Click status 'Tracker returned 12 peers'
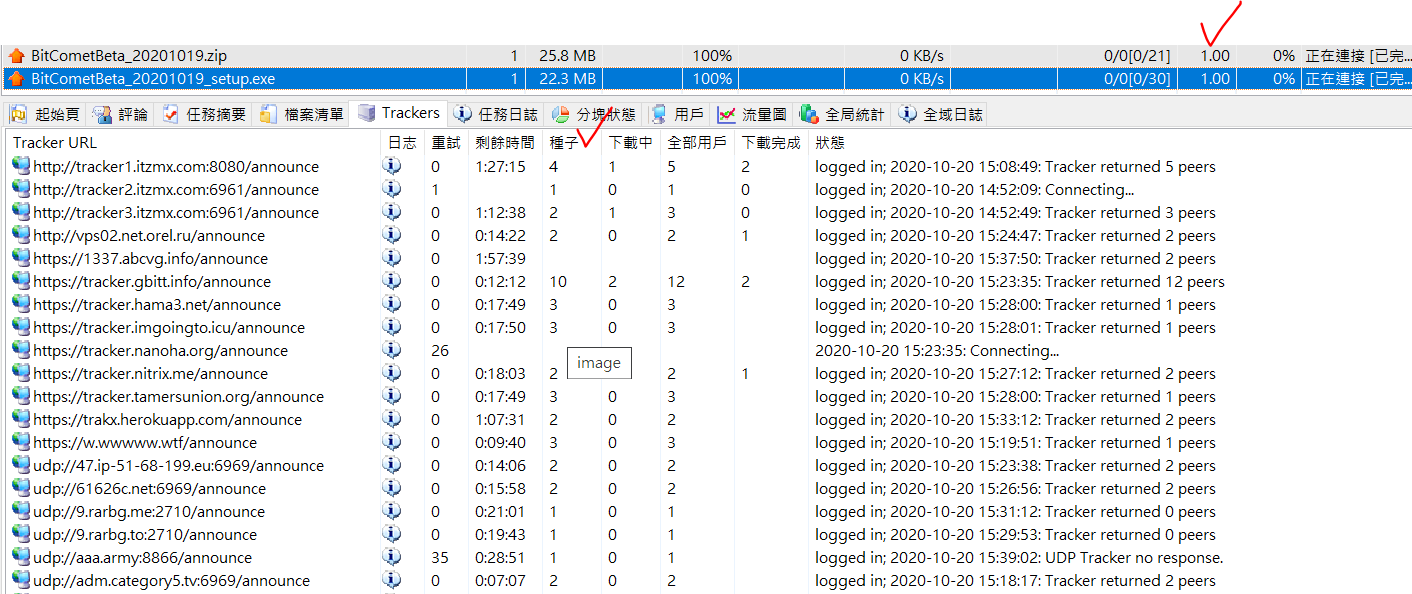Image resolution: width=1412 pixels, height=594 pixels. coord(1135,282)
